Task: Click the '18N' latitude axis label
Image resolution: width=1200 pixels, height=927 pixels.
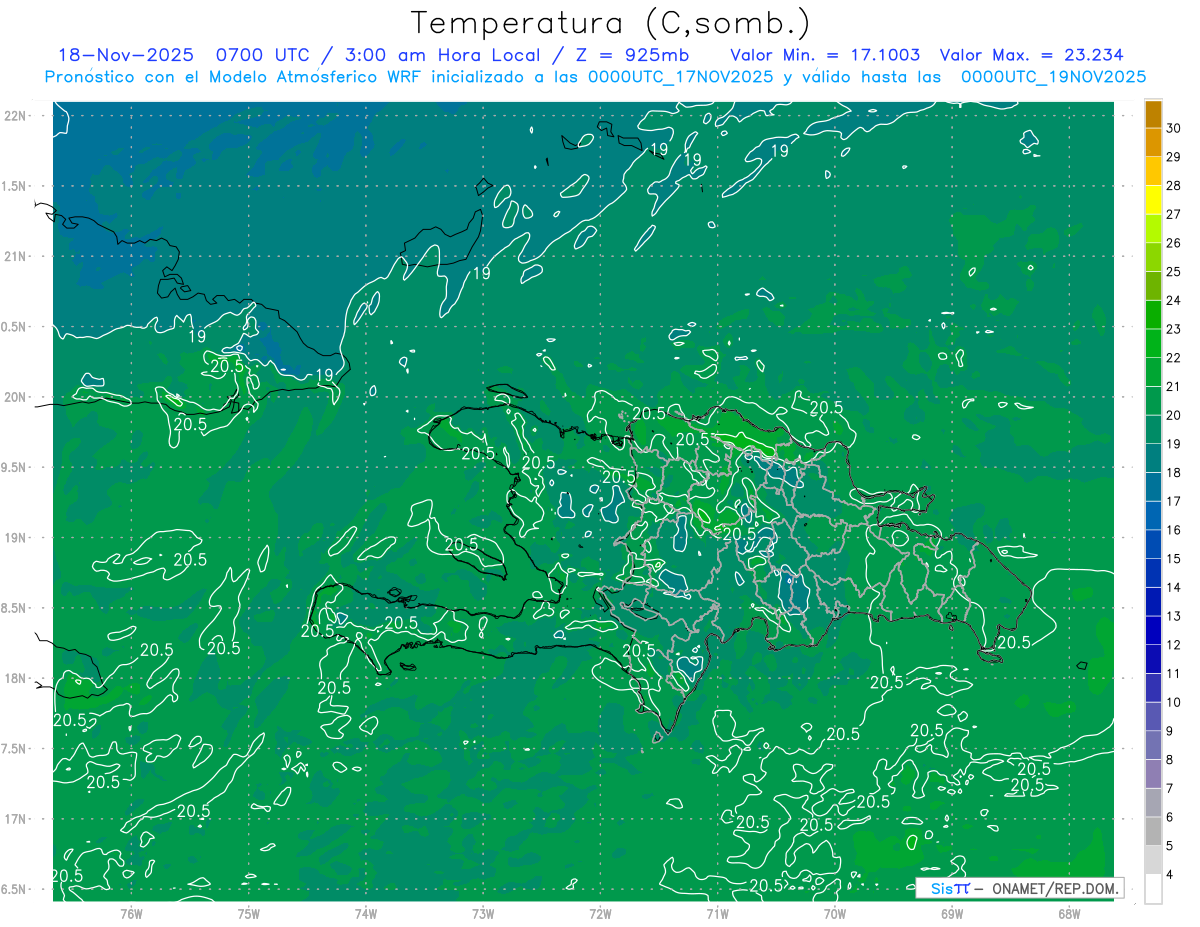Action: pyautogui.click(x=16, y=678)
